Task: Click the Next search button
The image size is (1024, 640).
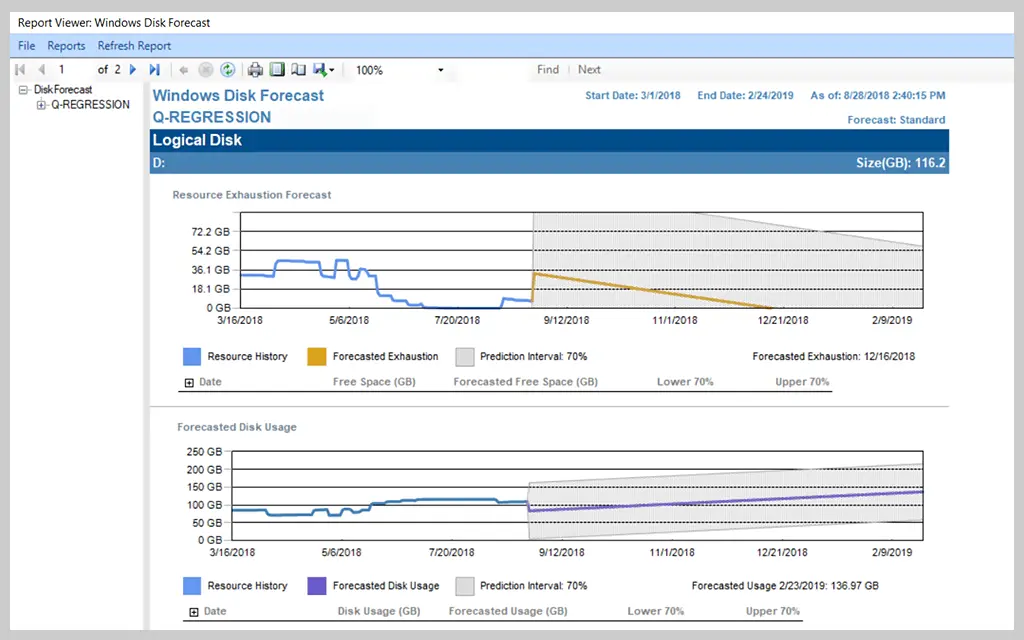Action: pyautogui.click(x=589, y=69)
